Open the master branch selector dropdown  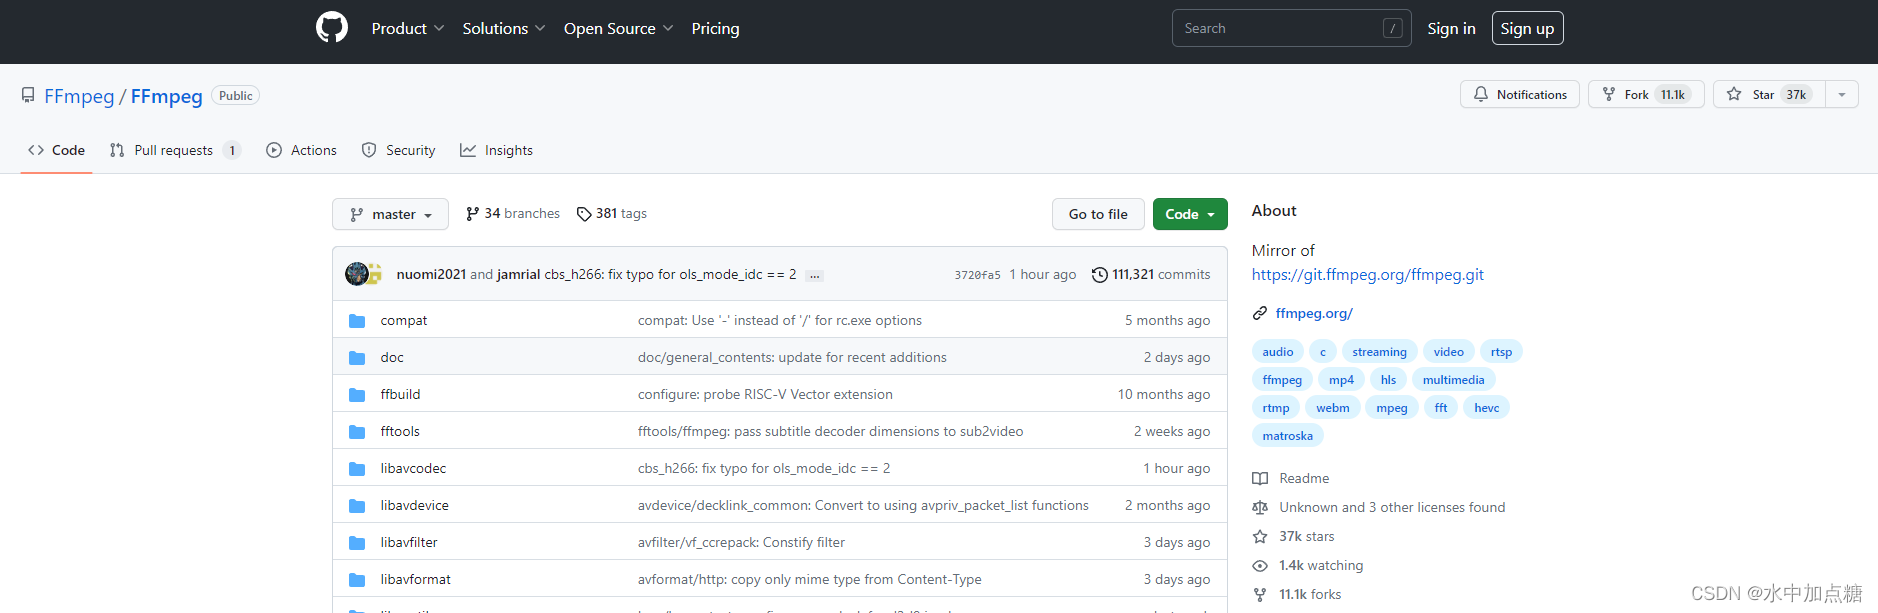pos(390,214)
